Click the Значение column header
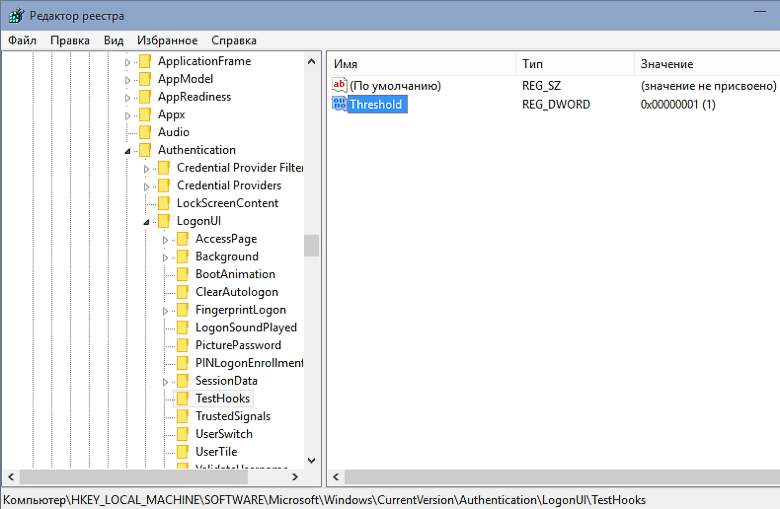 coord(707,64)
